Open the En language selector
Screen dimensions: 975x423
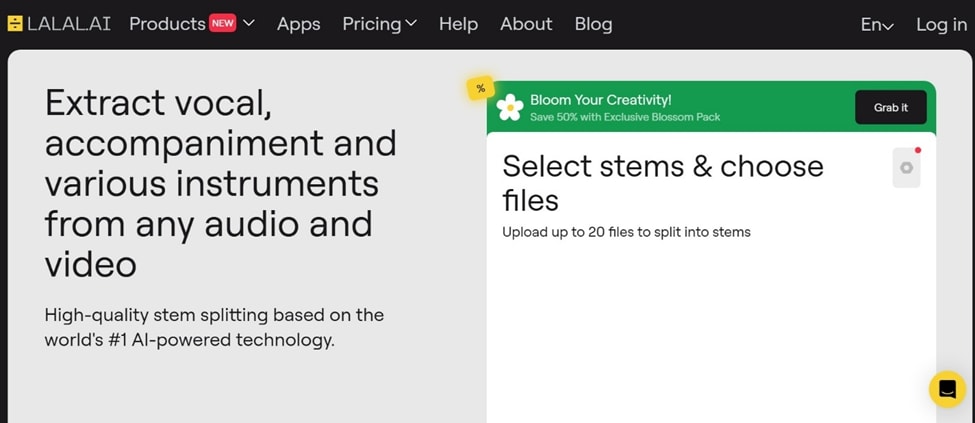pyautogui.click(x=877, y=24)
